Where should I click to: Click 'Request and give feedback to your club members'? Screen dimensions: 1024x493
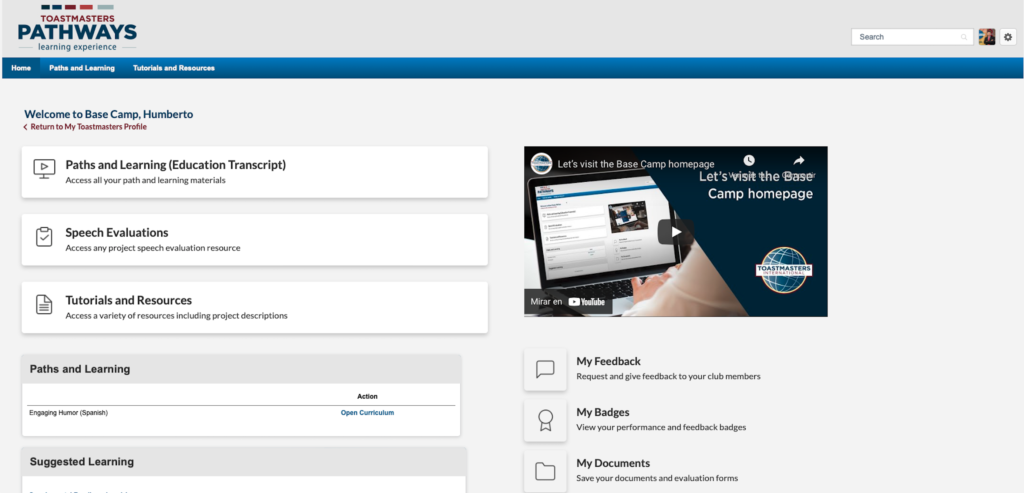click(668, 376)
